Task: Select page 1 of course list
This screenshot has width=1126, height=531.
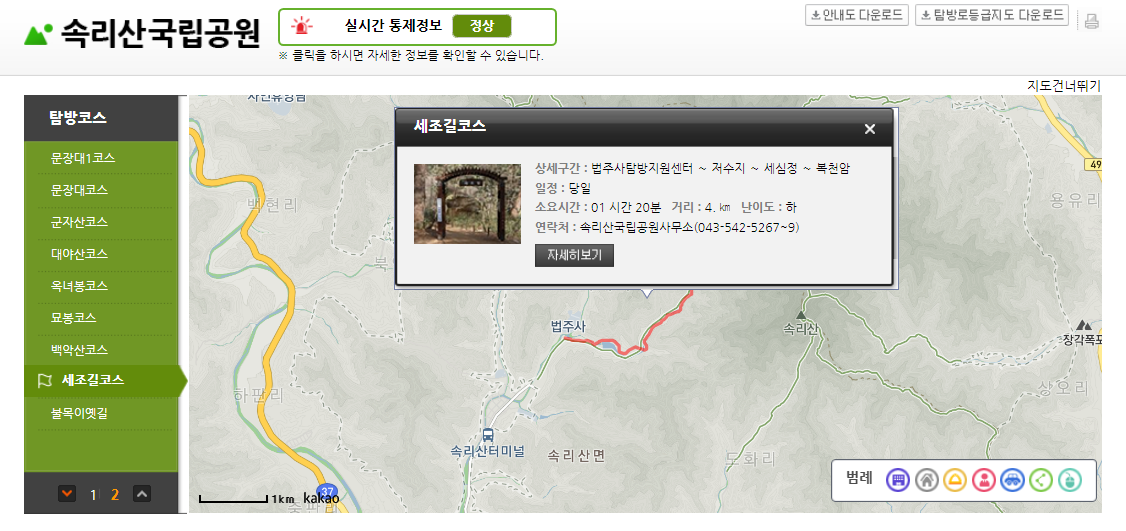Action: click(x=93, y=494)
